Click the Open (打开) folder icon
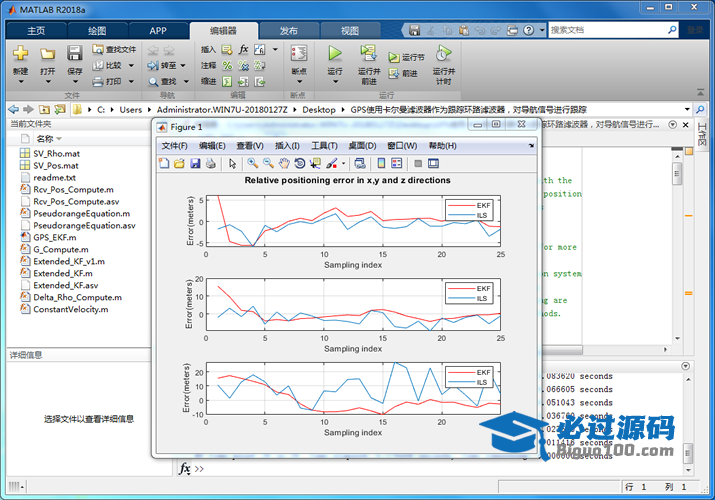The image size is (715, 500). tap(47, 54)
